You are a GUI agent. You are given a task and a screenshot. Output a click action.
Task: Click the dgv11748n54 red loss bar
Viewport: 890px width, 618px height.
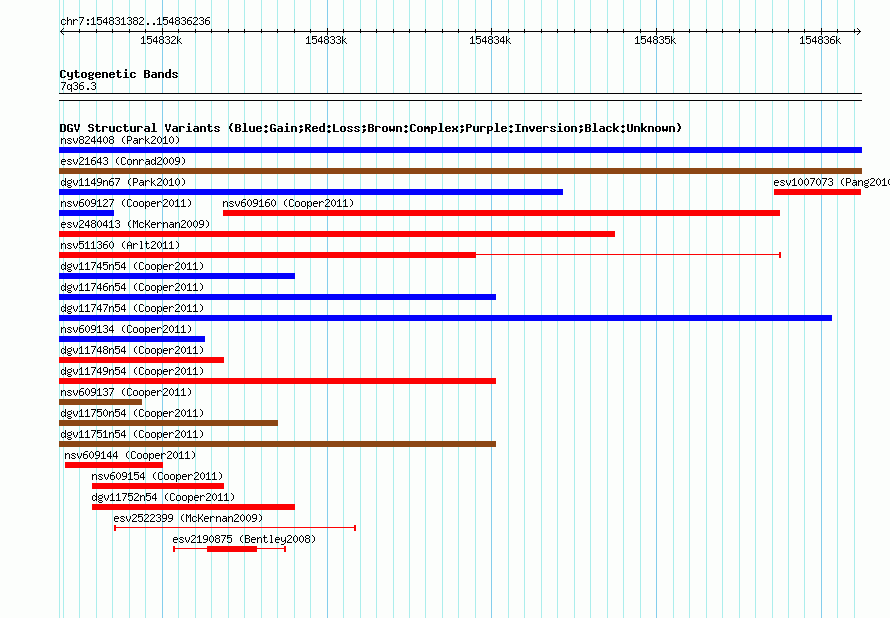(141, 360)
